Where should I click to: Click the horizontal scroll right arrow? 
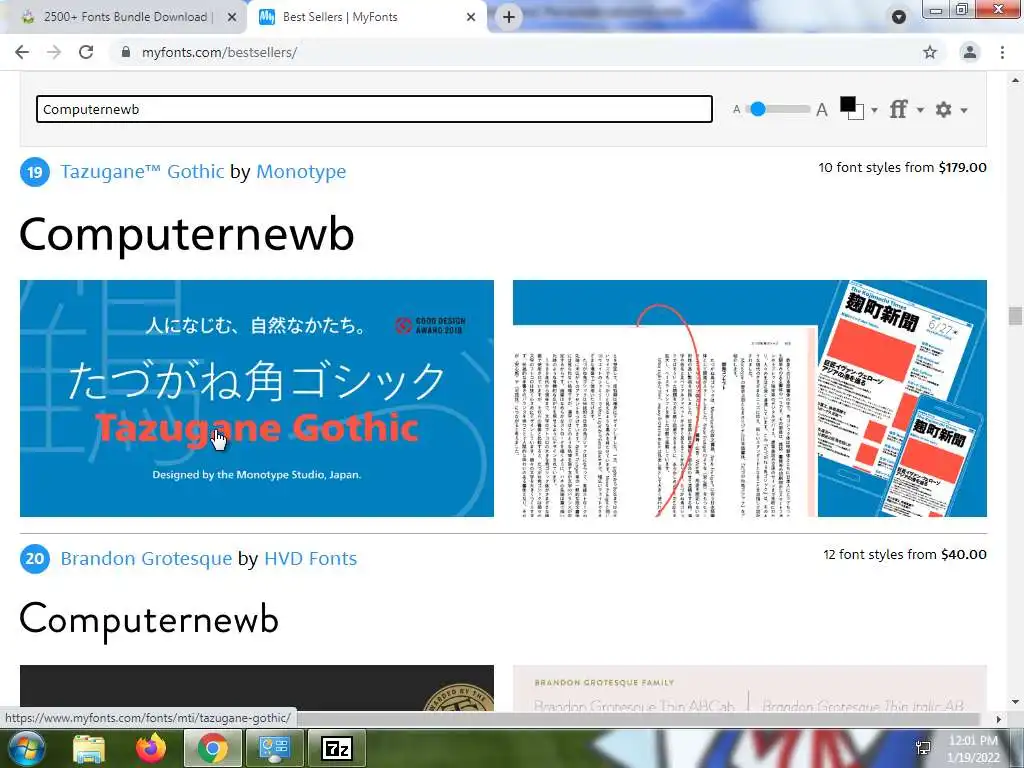(998, 719)
